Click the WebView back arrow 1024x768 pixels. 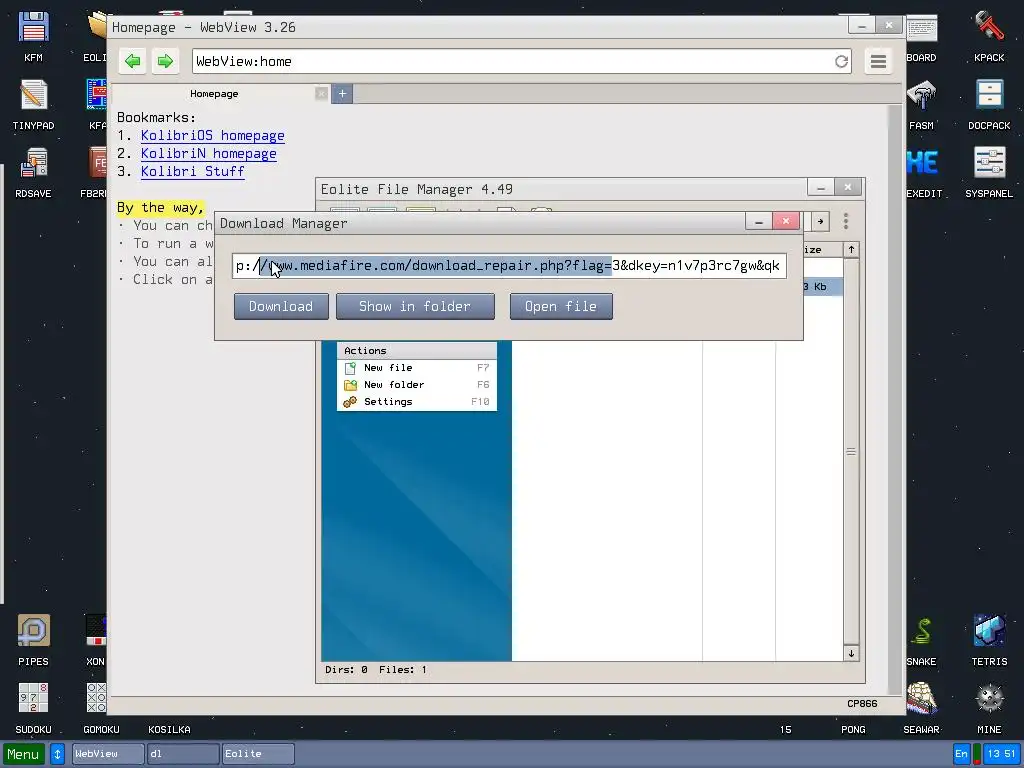tap(133, 61)
